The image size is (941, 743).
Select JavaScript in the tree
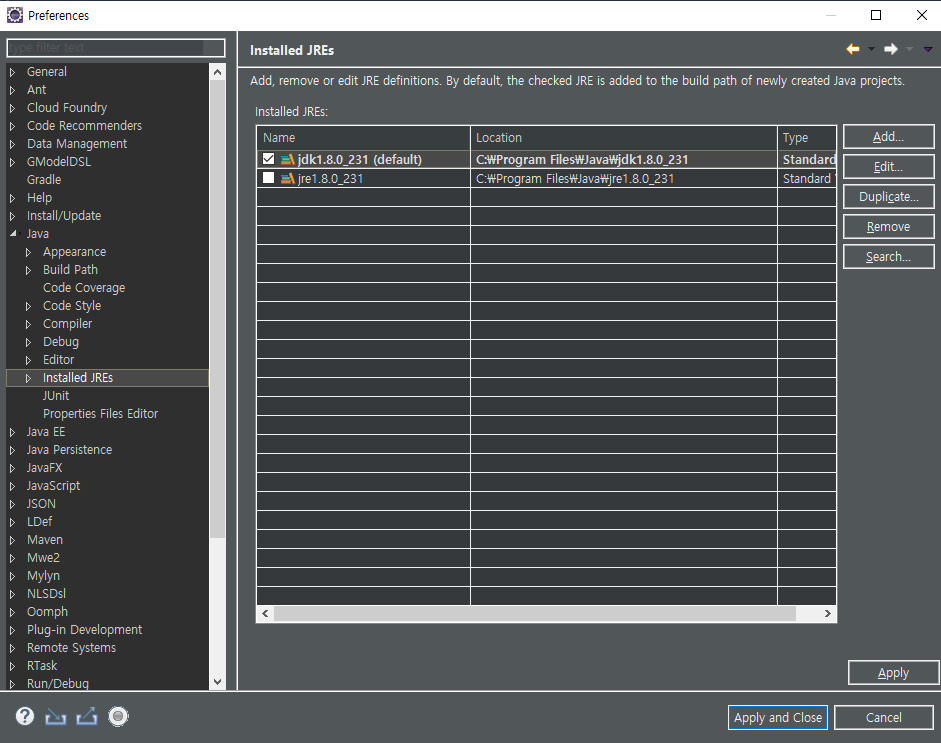click(x=53, y=486)
